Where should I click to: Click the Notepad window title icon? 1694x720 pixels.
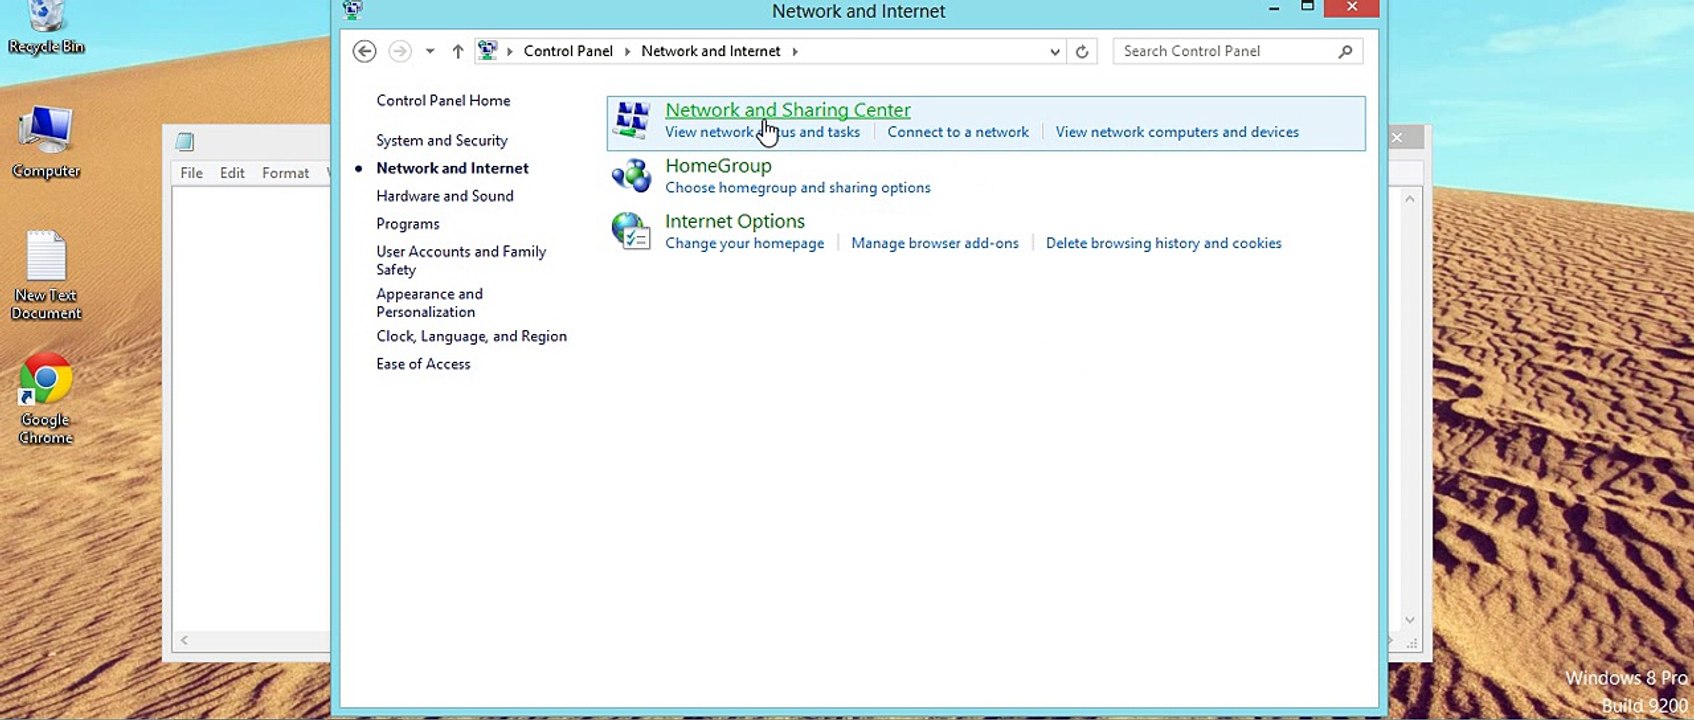[185, 142]
